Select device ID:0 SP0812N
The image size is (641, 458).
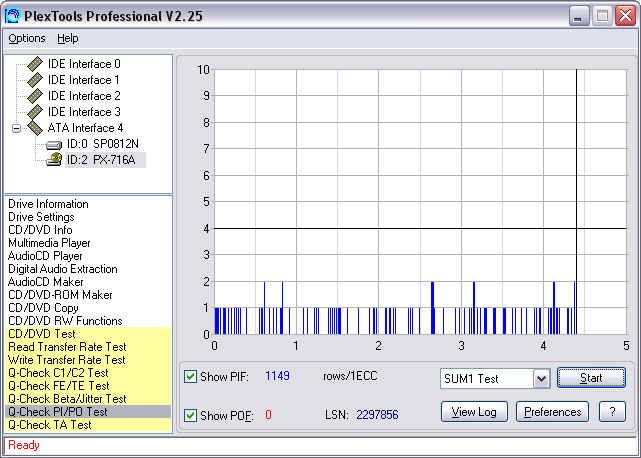click(x=103, y=144)
